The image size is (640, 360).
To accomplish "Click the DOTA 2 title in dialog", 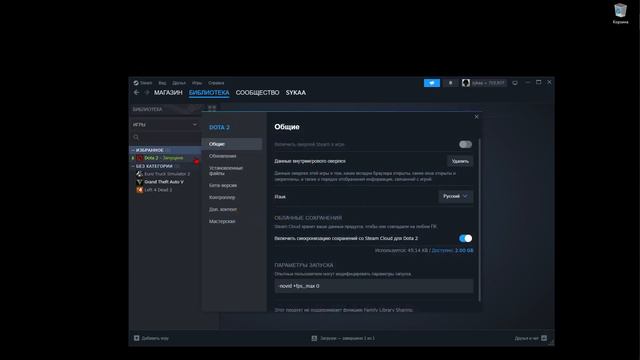I will point(219,127).
